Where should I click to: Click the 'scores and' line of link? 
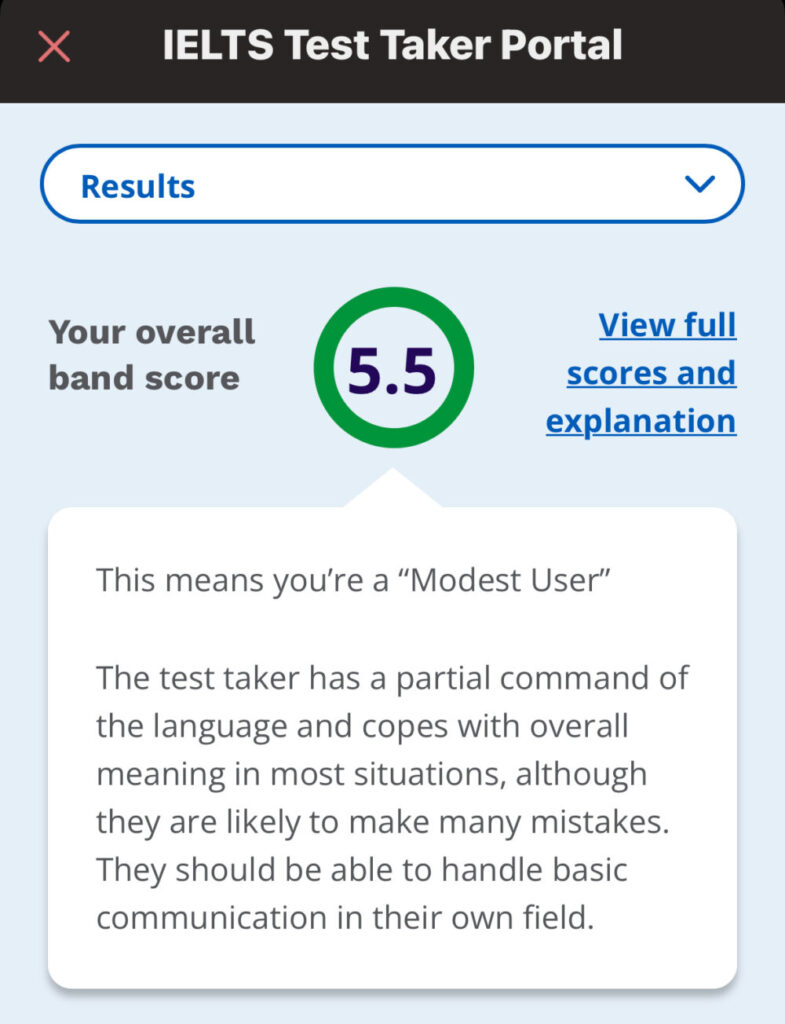[x=651, y=373]
